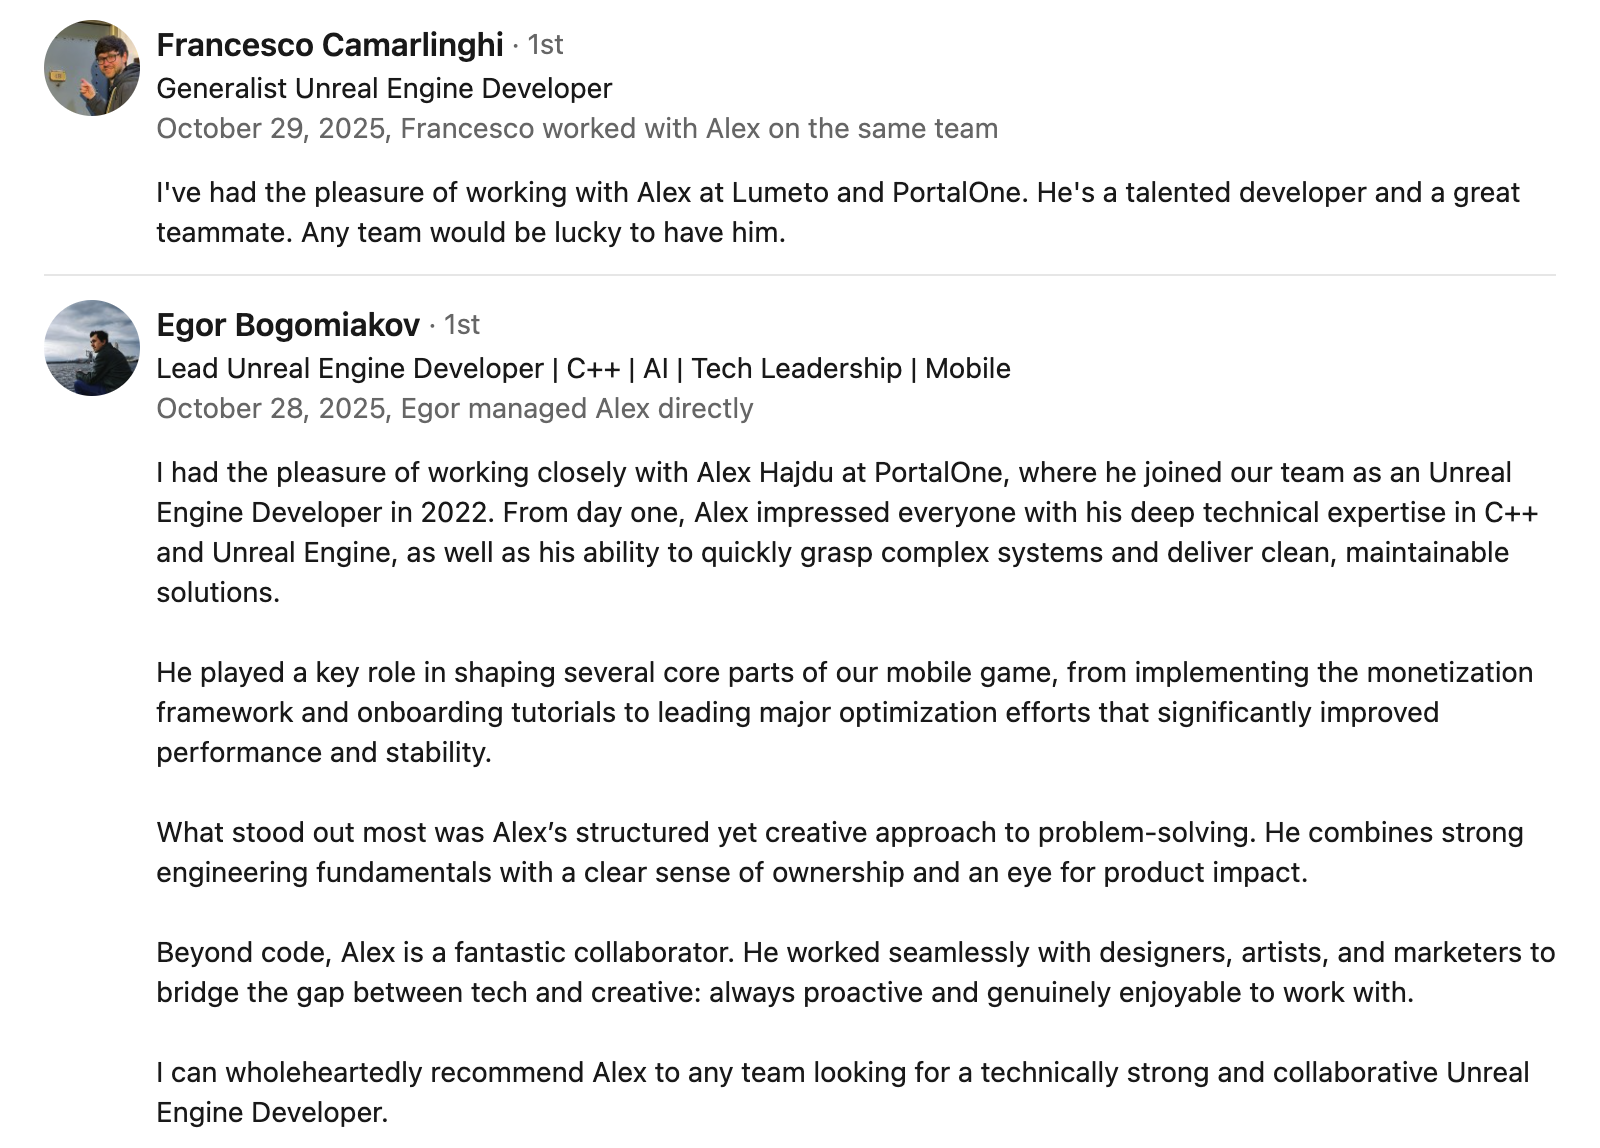The width and height of the screenshot is (1600, 1148).
Task: Click Francesco Camarlinghi's profile photo
Action: [92, 68]
